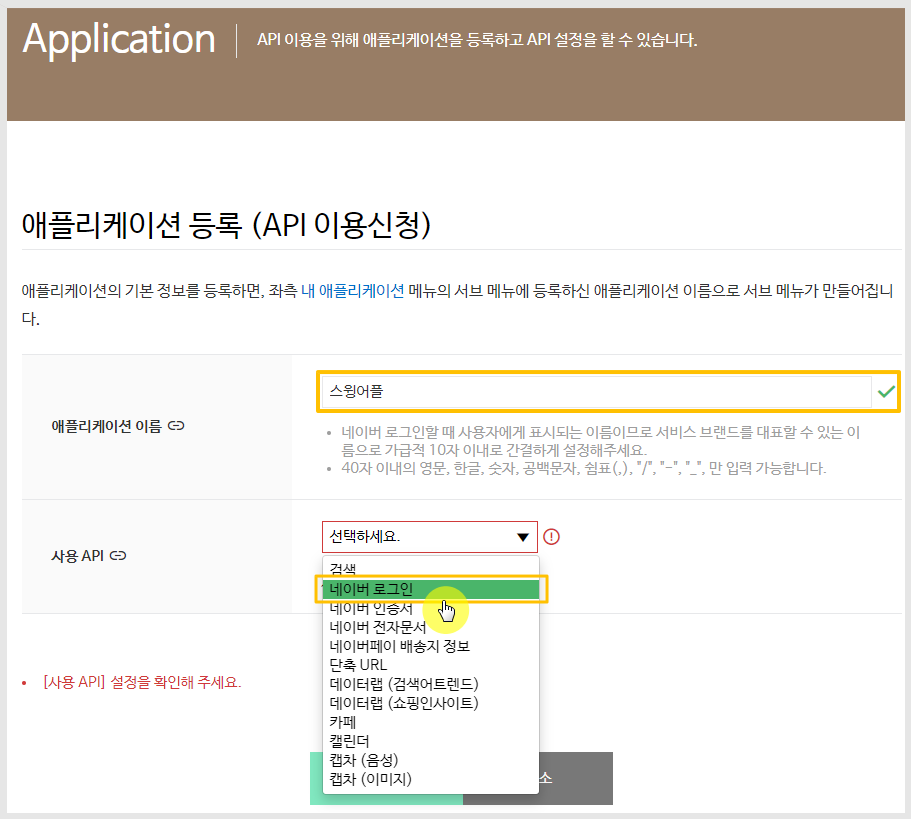Pick 네이버 전자문서 from dropdown
This screenshot has height=819, width=911.
coord(431,627)
